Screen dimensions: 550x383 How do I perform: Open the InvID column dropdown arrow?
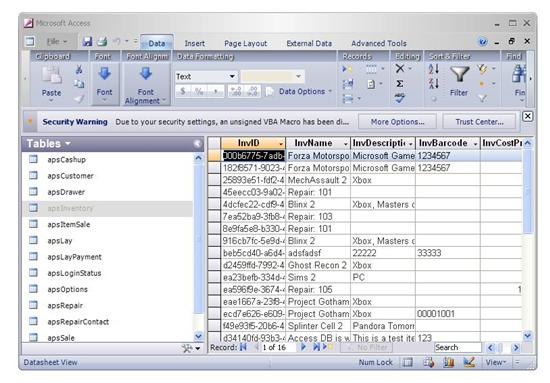[x=281, y=144]
